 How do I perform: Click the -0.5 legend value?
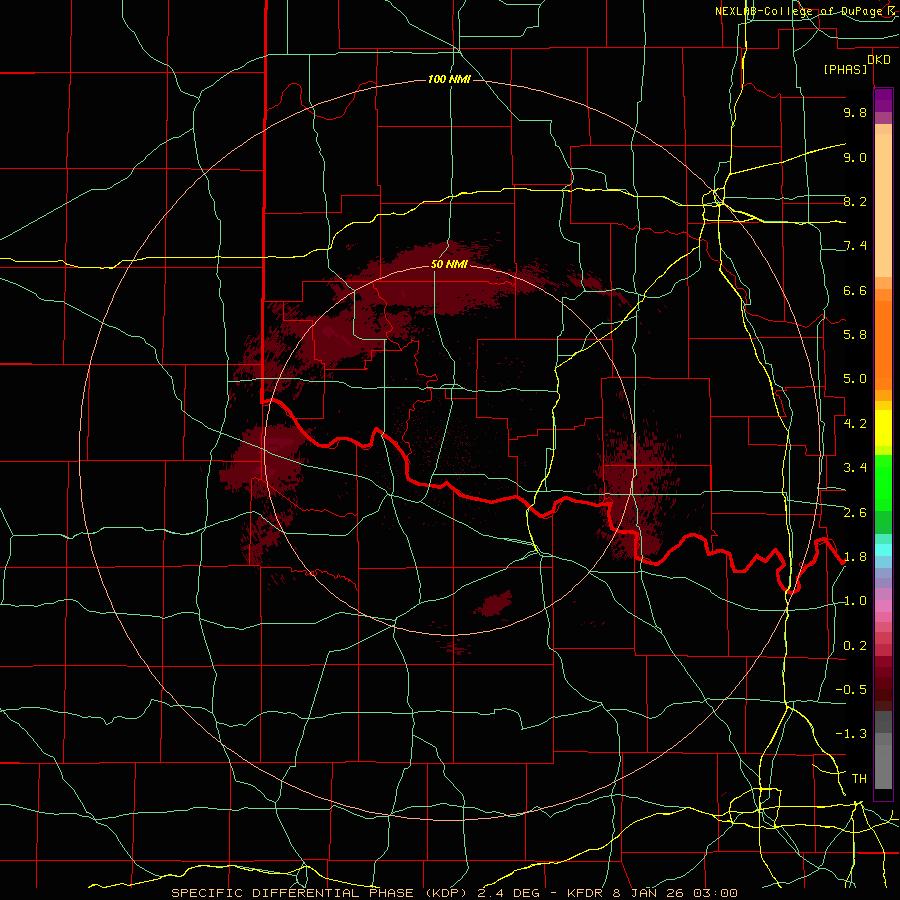[851, 690]
